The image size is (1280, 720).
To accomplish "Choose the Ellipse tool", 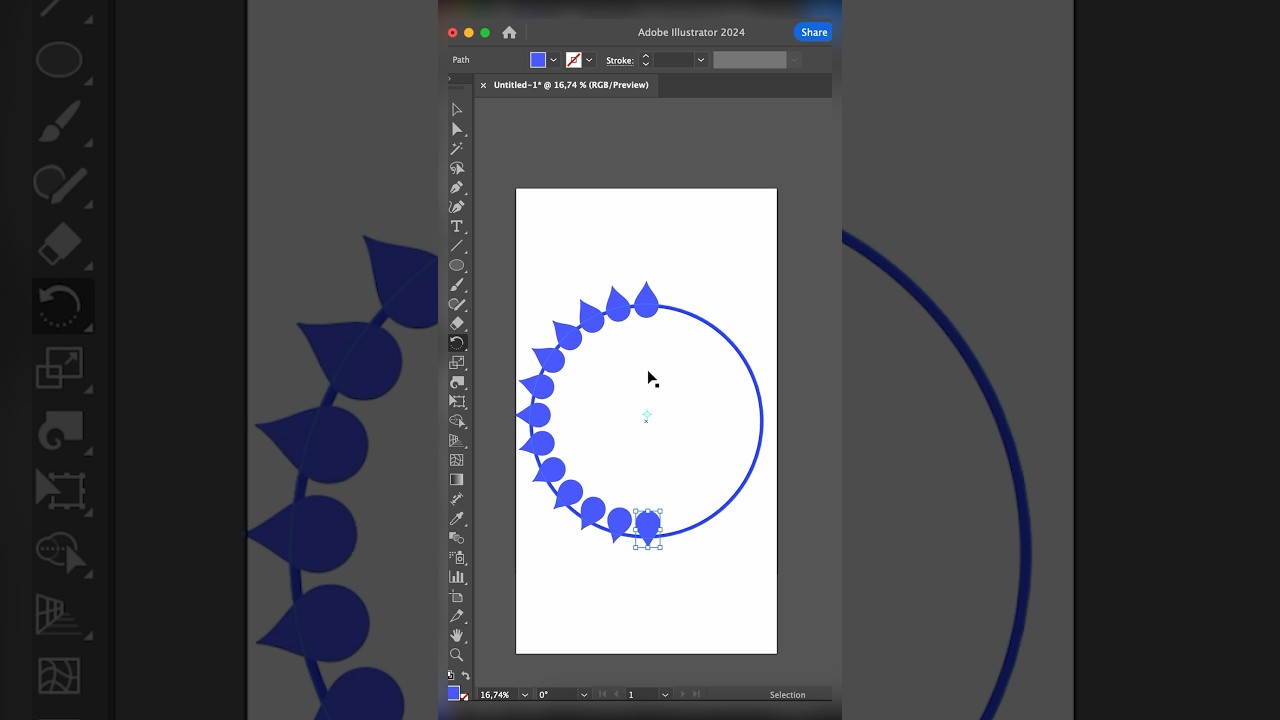I will pos(457,265).
